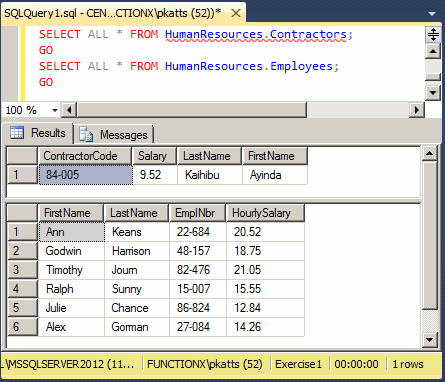Click the contractors FirstName column header
This screenshot has width=445, height=382.
click(x=275, y=156)
